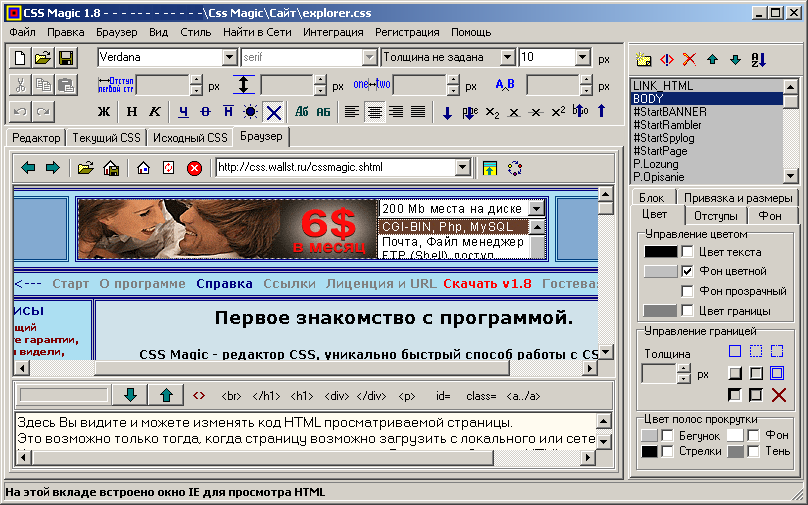
Task: Apply underline with the Ч button
Action: 183,111
